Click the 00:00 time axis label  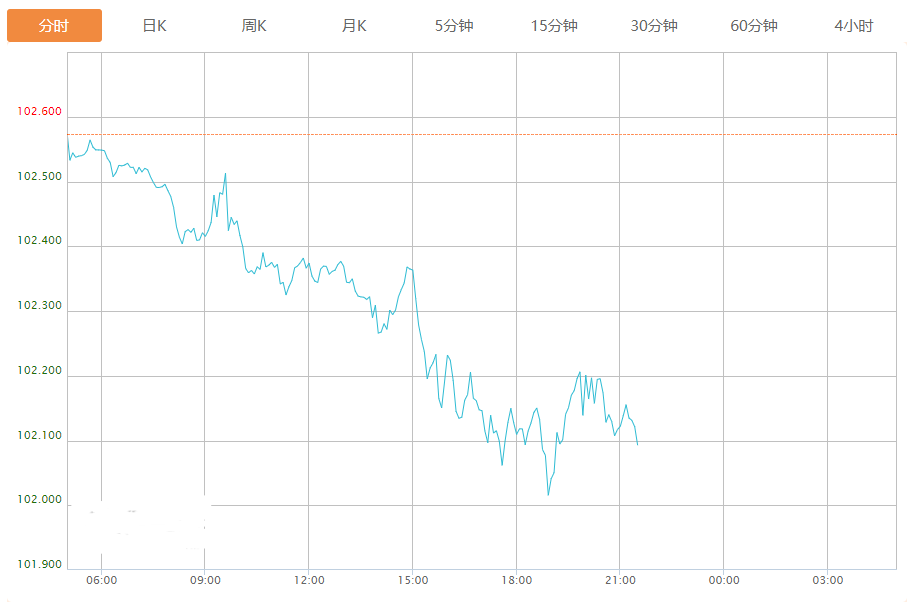point(724,580)
